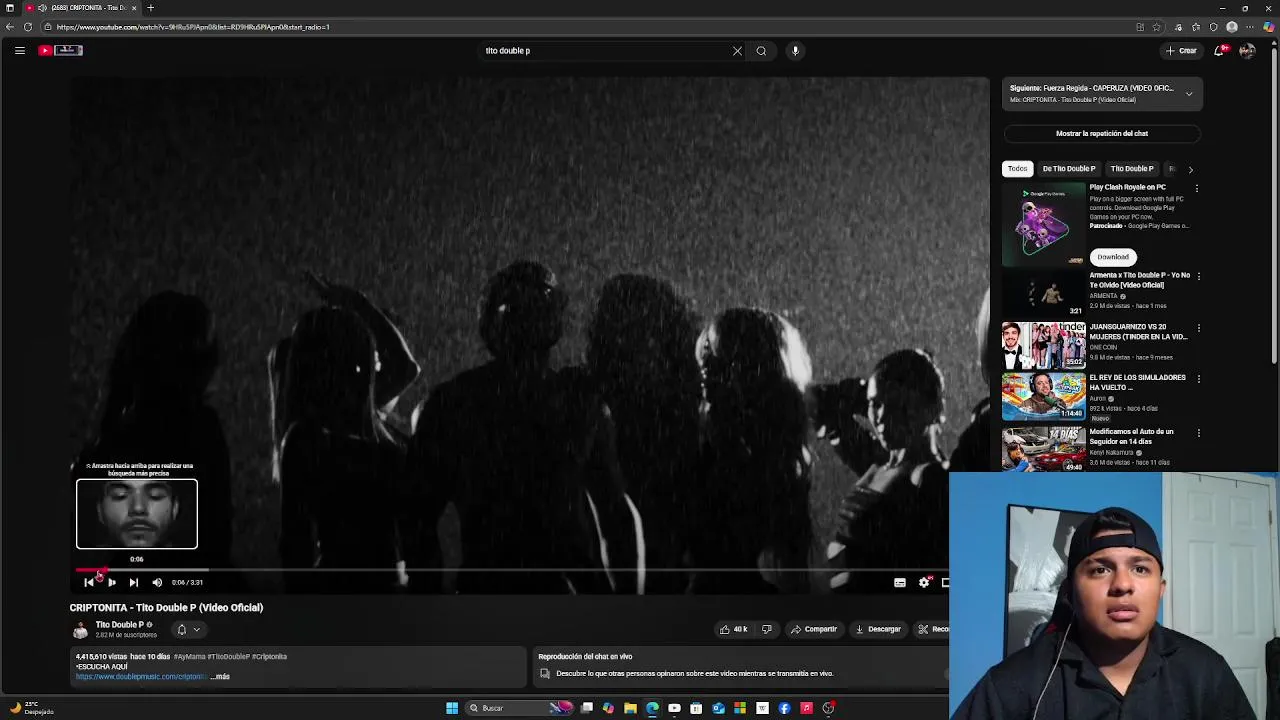Click the browser address bar URL
This screenshot has height=720, width=1280.
tap(192, 27)
